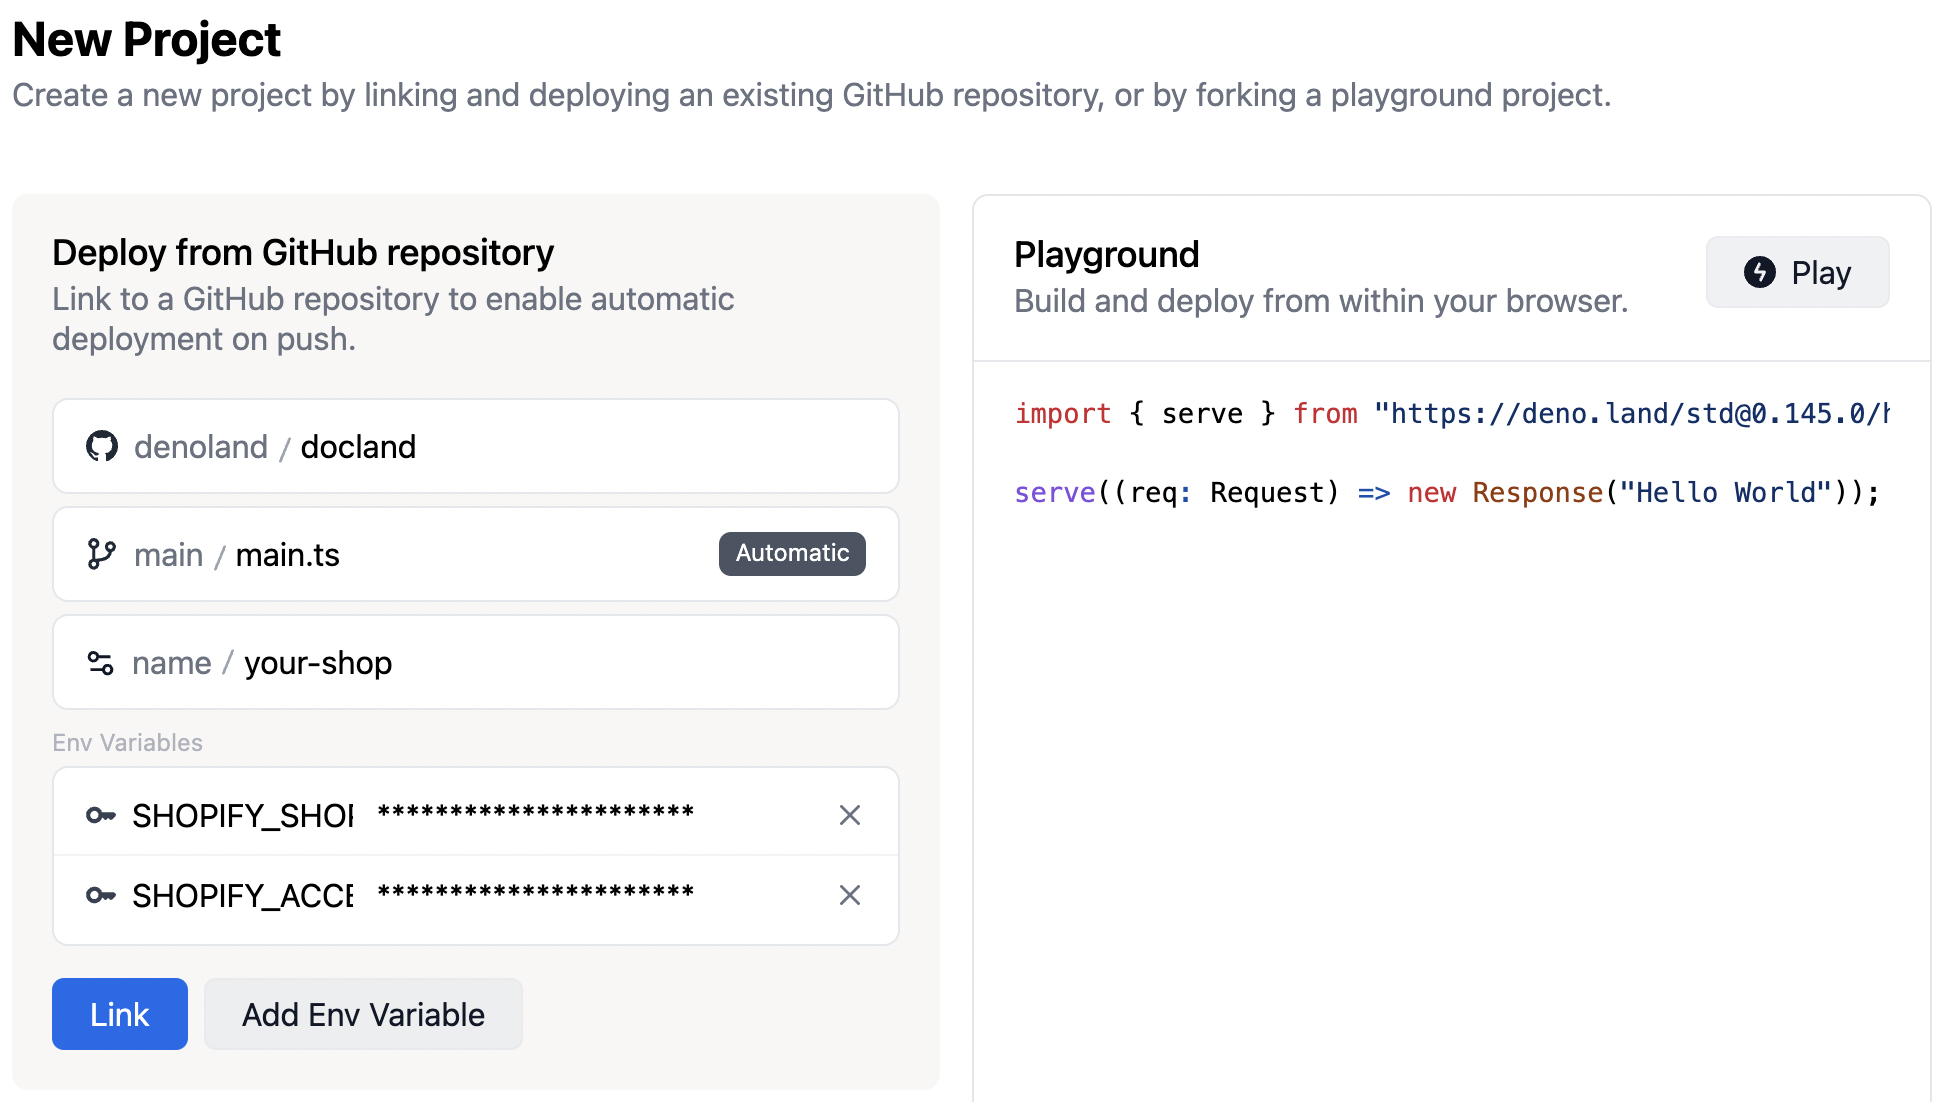Click the import line in playground code
1950x1102 pixels.
coord(1450,413)
